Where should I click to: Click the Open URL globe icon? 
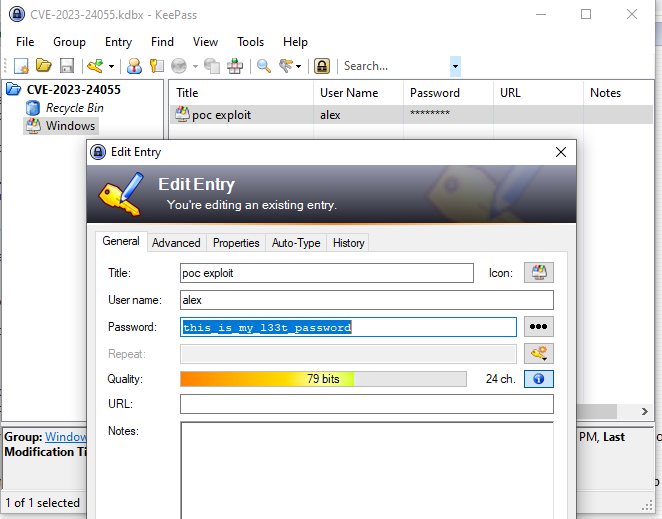point(179,66)
